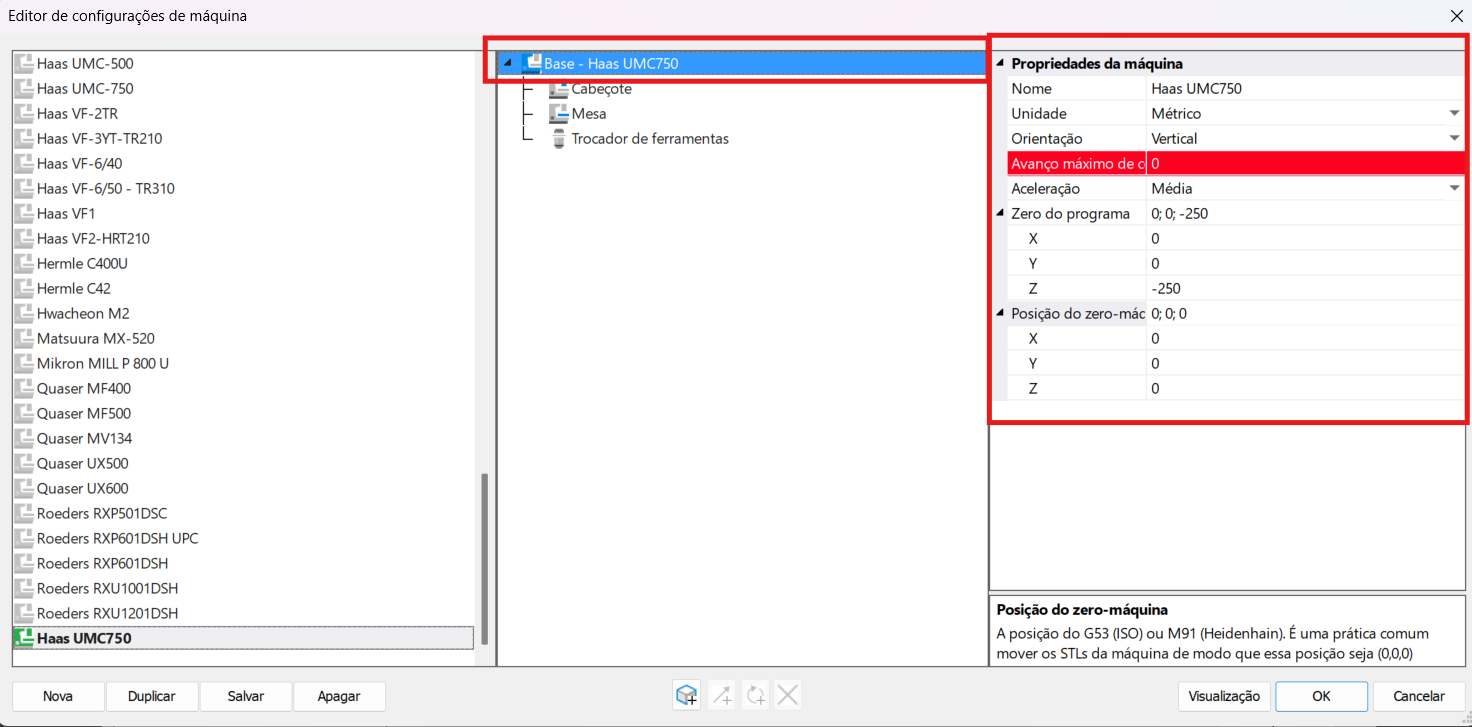Select Haas VF2-HRT210 in the machine list
Image resolution: width=1472 pixels, height=727 pixels.
coord(93,238)
